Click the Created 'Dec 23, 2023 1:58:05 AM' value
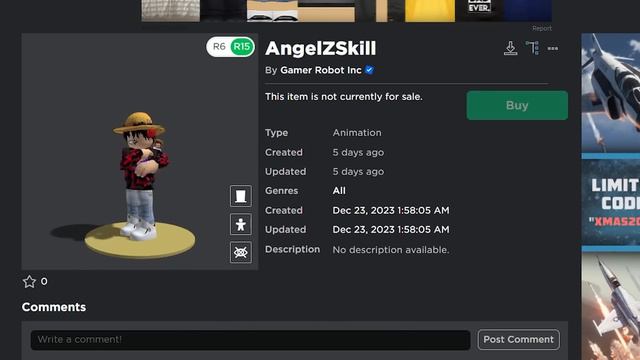Image resolution: width=640 pixels, height=360 pixels. [x=391, y=210]
